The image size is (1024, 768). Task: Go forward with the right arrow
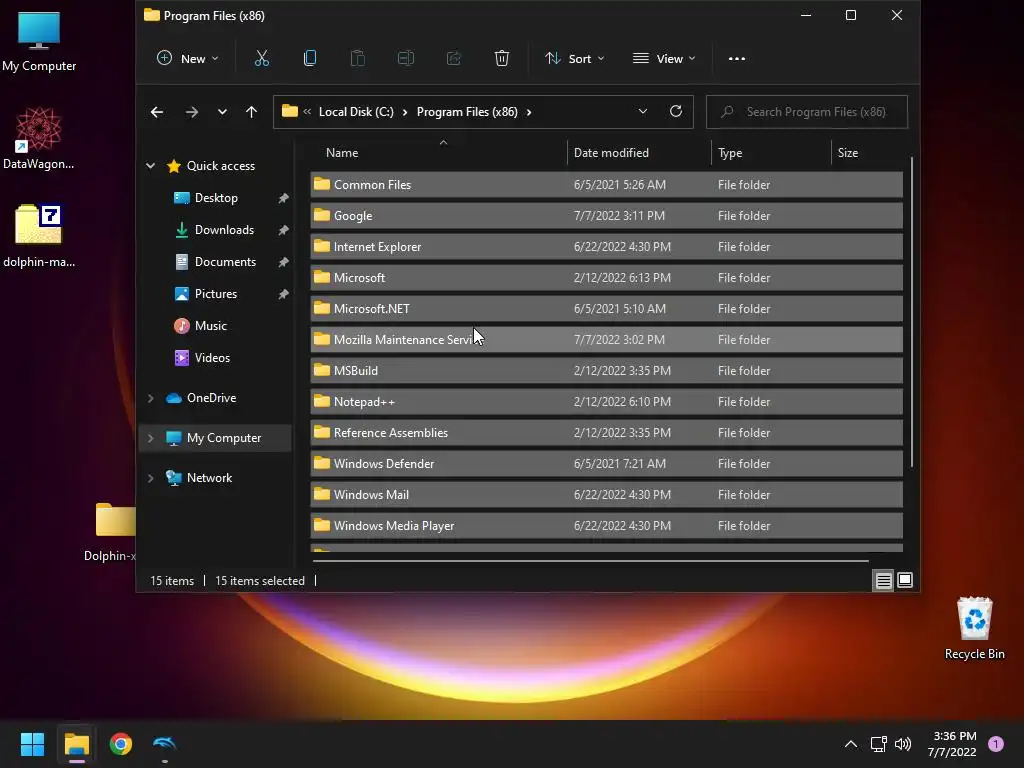pyautogui.click(x=191, y=112)
